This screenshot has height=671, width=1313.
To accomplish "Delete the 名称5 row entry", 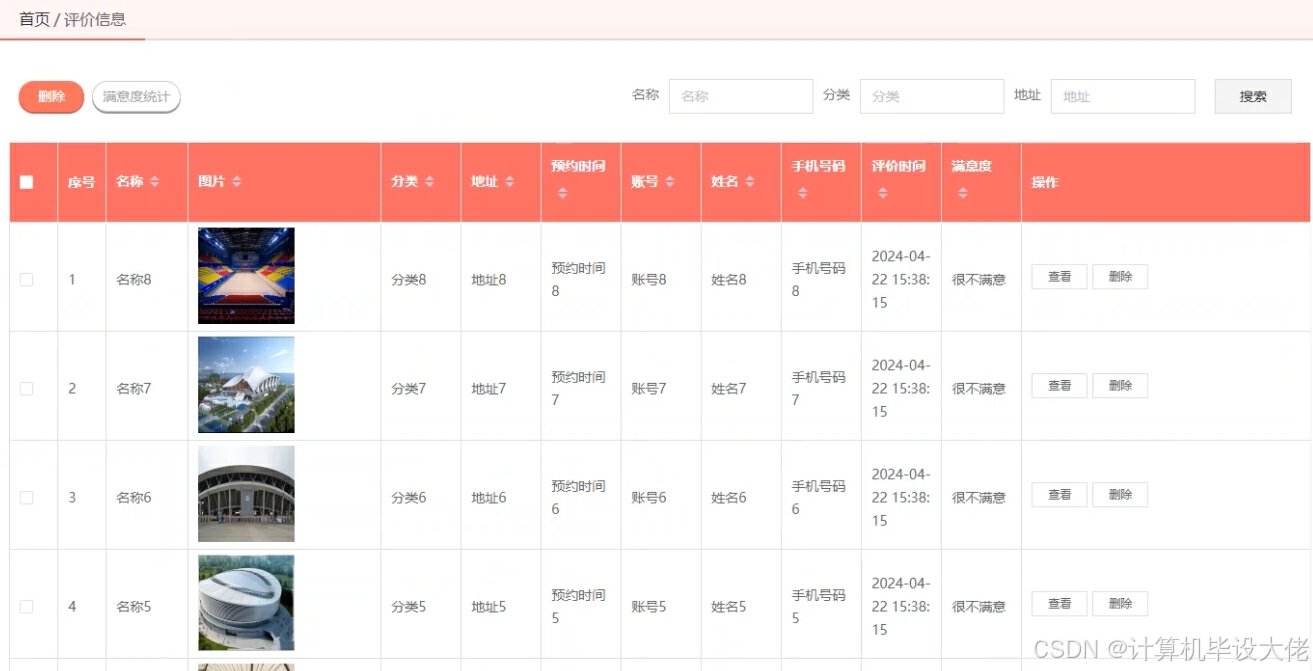I will pos(1120,604).
